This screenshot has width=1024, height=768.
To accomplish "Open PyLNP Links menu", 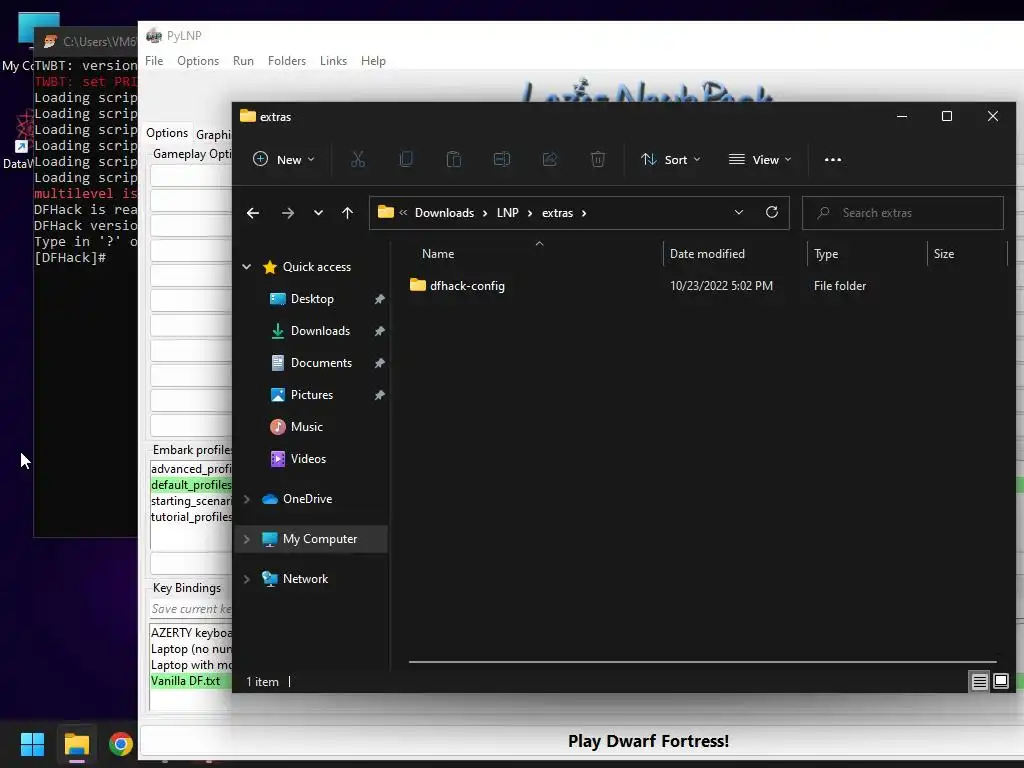I will [333, 61].
